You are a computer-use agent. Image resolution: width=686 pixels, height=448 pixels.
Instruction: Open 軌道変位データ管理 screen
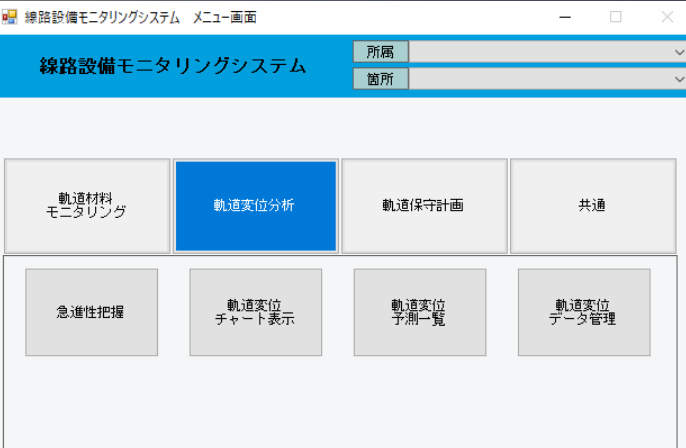pos(584,312)
